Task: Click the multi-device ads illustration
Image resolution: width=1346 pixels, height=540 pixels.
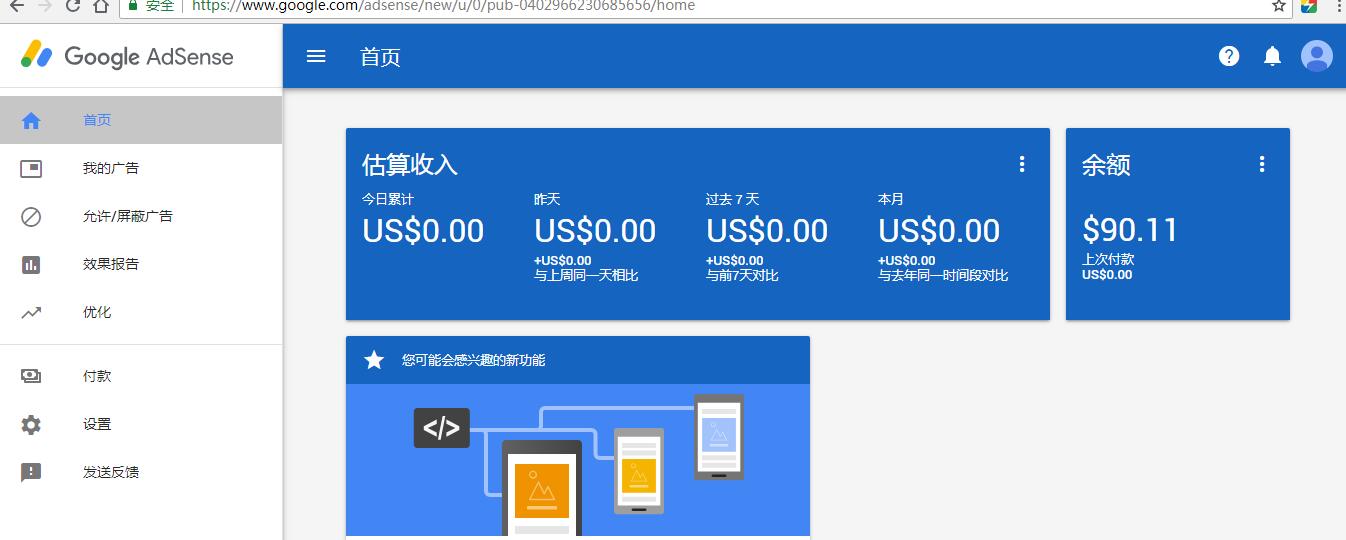Action: (x=578, y=462)
